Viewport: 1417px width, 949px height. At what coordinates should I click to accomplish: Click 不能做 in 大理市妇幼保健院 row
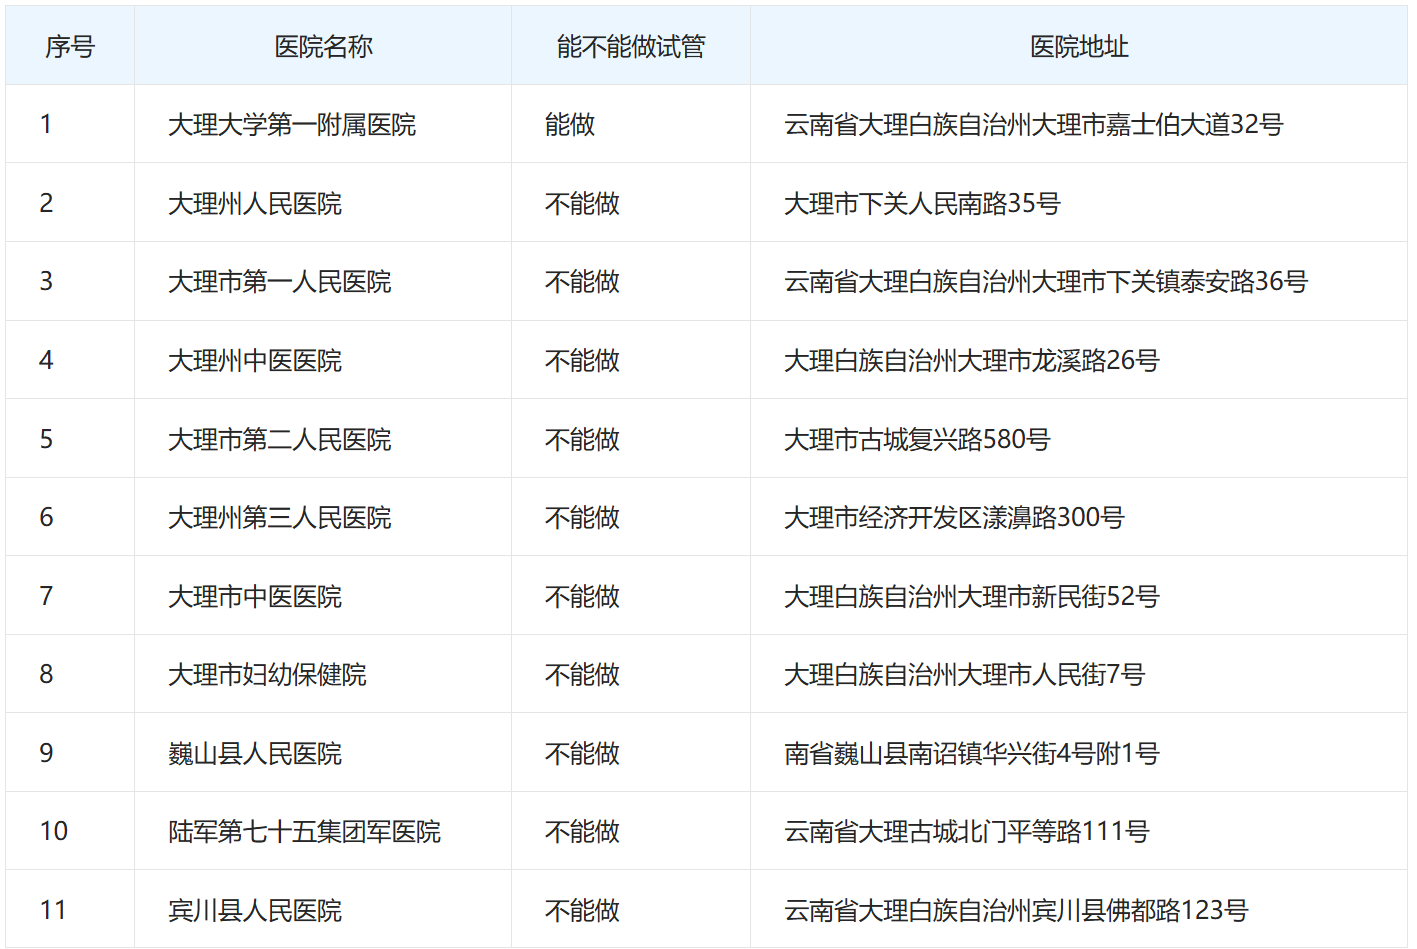(x=582, y=674)
